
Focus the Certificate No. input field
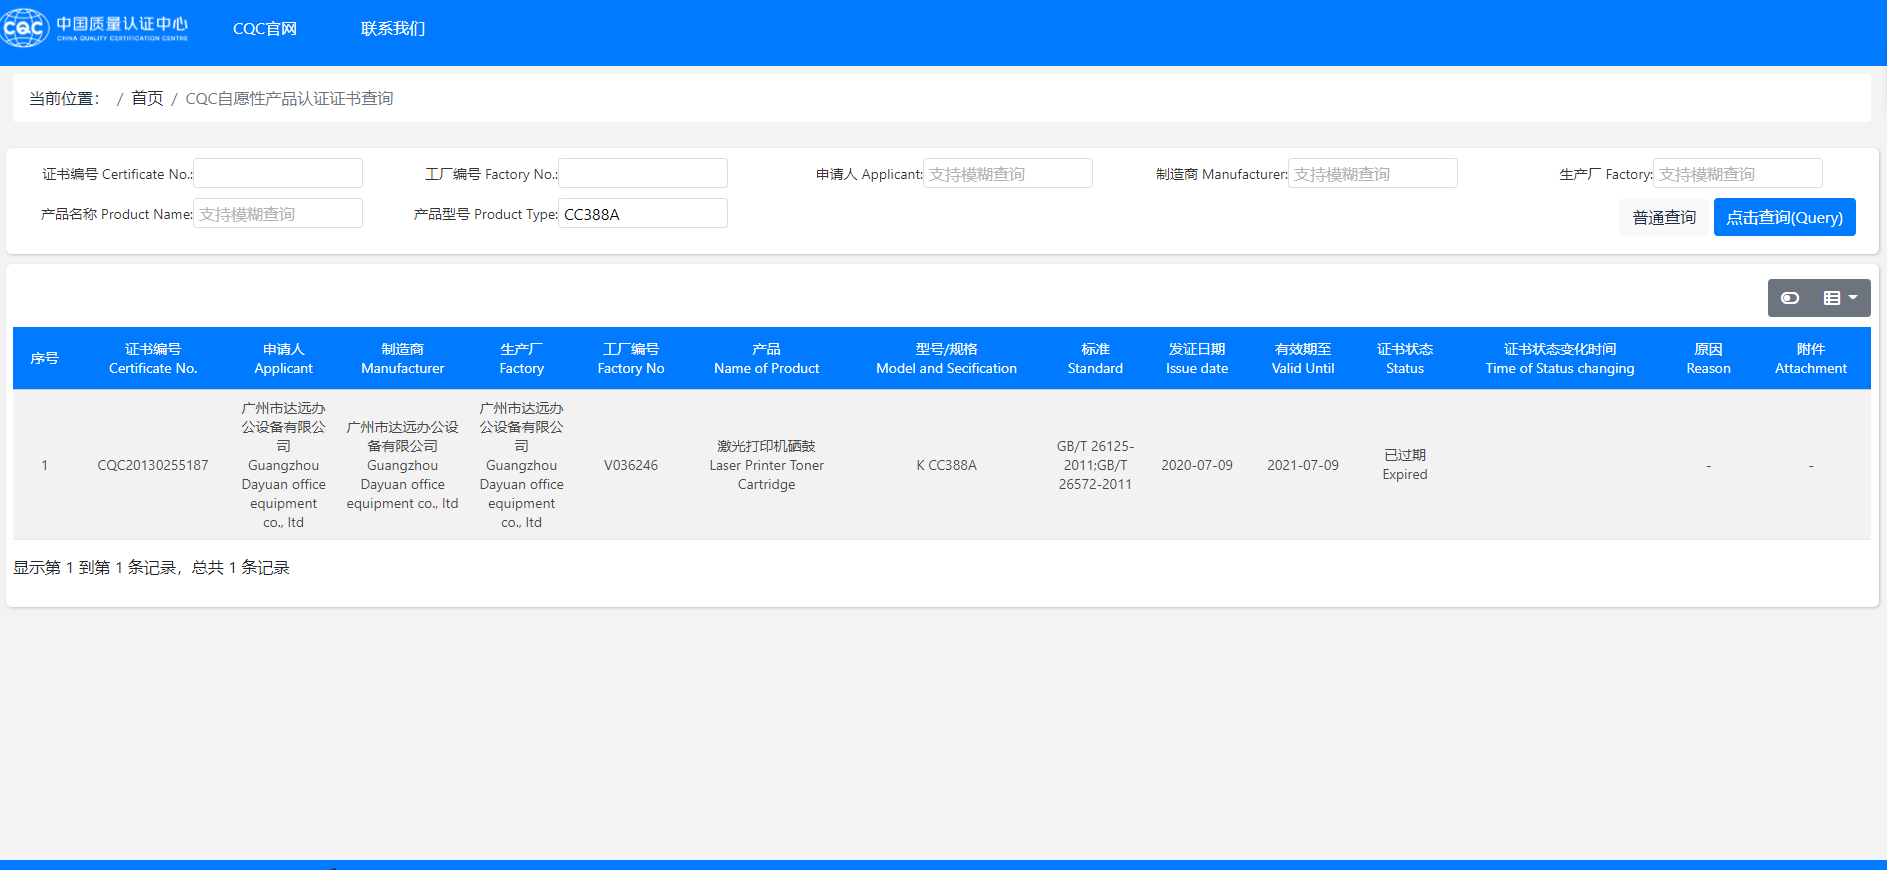coord(278,173)
